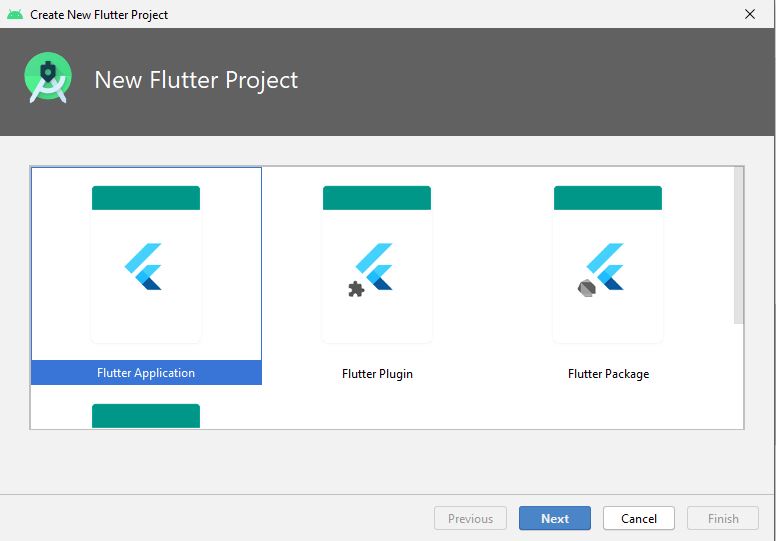Viewport: 776px width, 541px height.
Task: Click the Android Studio logo in the header
Action: (48, 79)
